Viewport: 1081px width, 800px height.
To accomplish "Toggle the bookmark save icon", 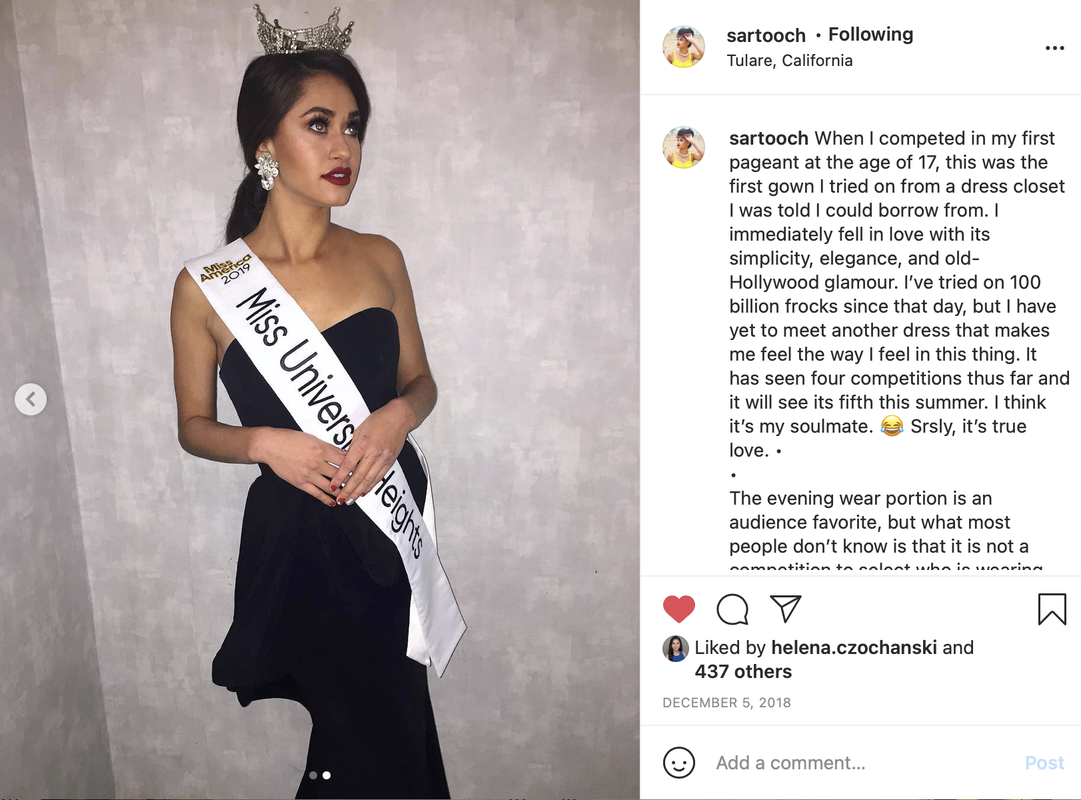I will point(1052,609).
